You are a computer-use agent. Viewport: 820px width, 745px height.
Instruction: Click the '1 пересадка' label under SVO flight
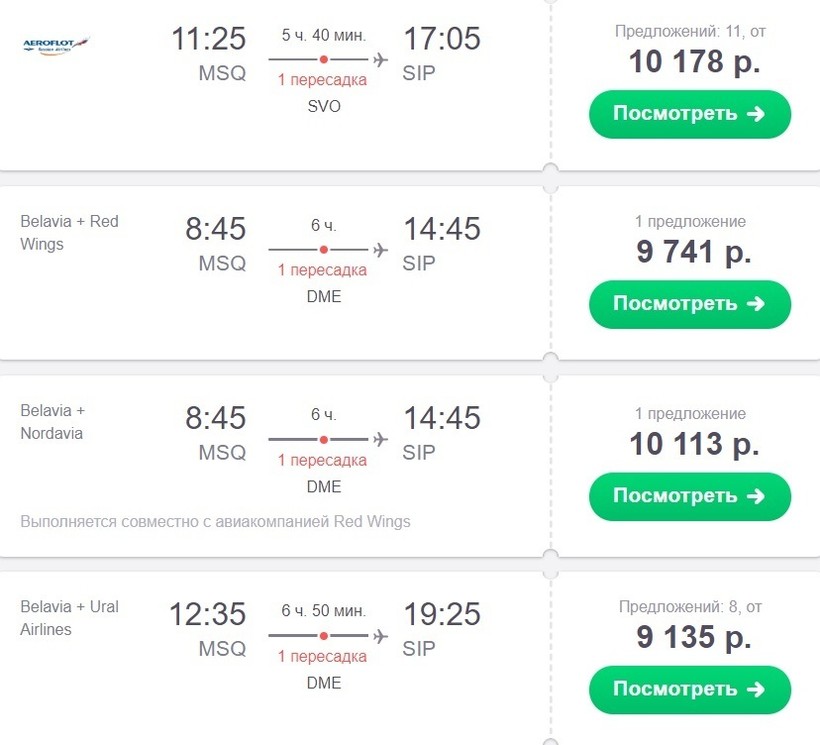coord(322,80)
